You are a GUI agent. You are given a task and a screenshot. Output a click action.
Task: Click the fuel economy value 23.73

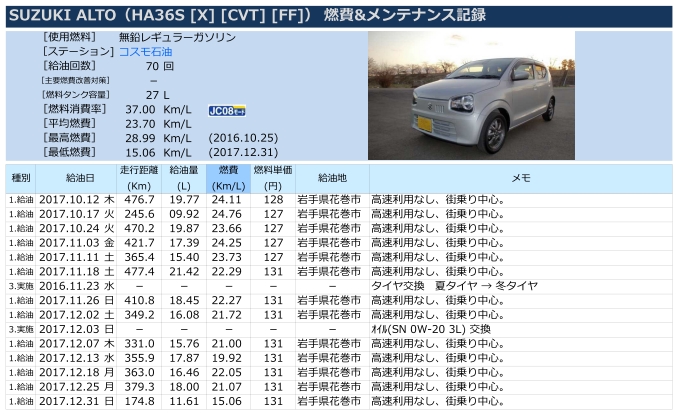[x=226, y=257]
